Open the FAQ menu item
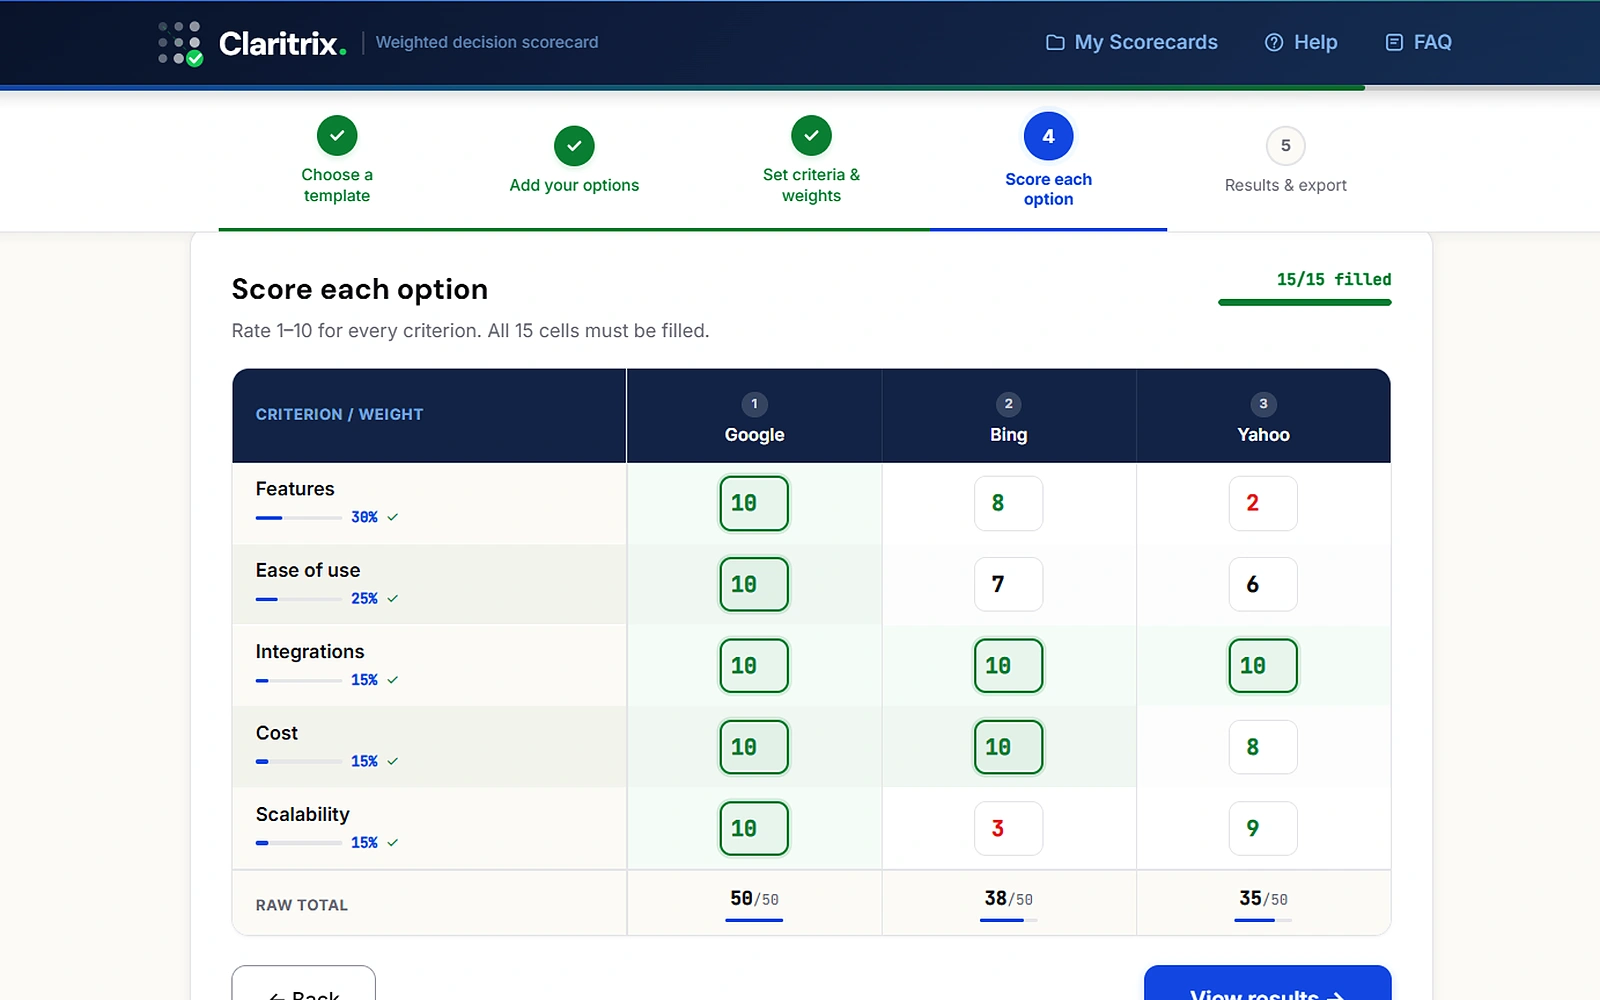Viewport: 1600px width, 1000px height. 1418,42
